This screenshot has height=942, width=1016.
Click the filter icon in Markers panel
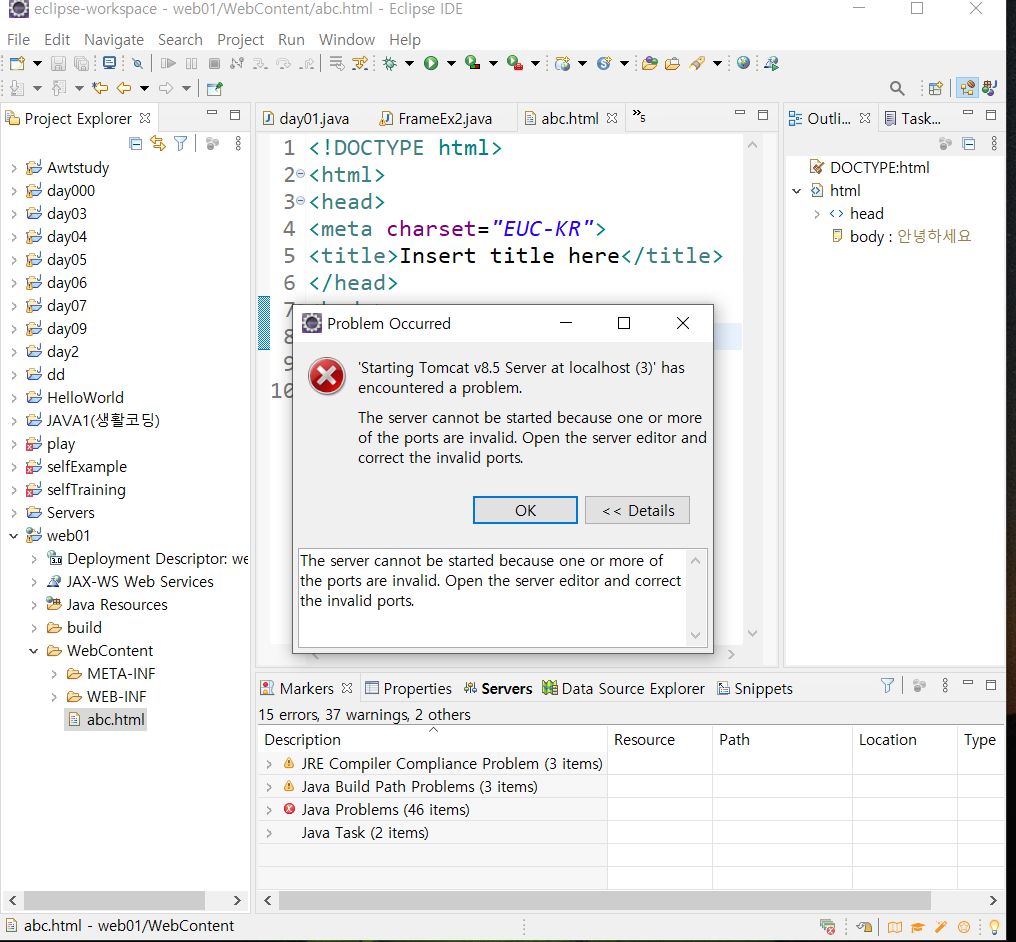click(x=887, y=685)
